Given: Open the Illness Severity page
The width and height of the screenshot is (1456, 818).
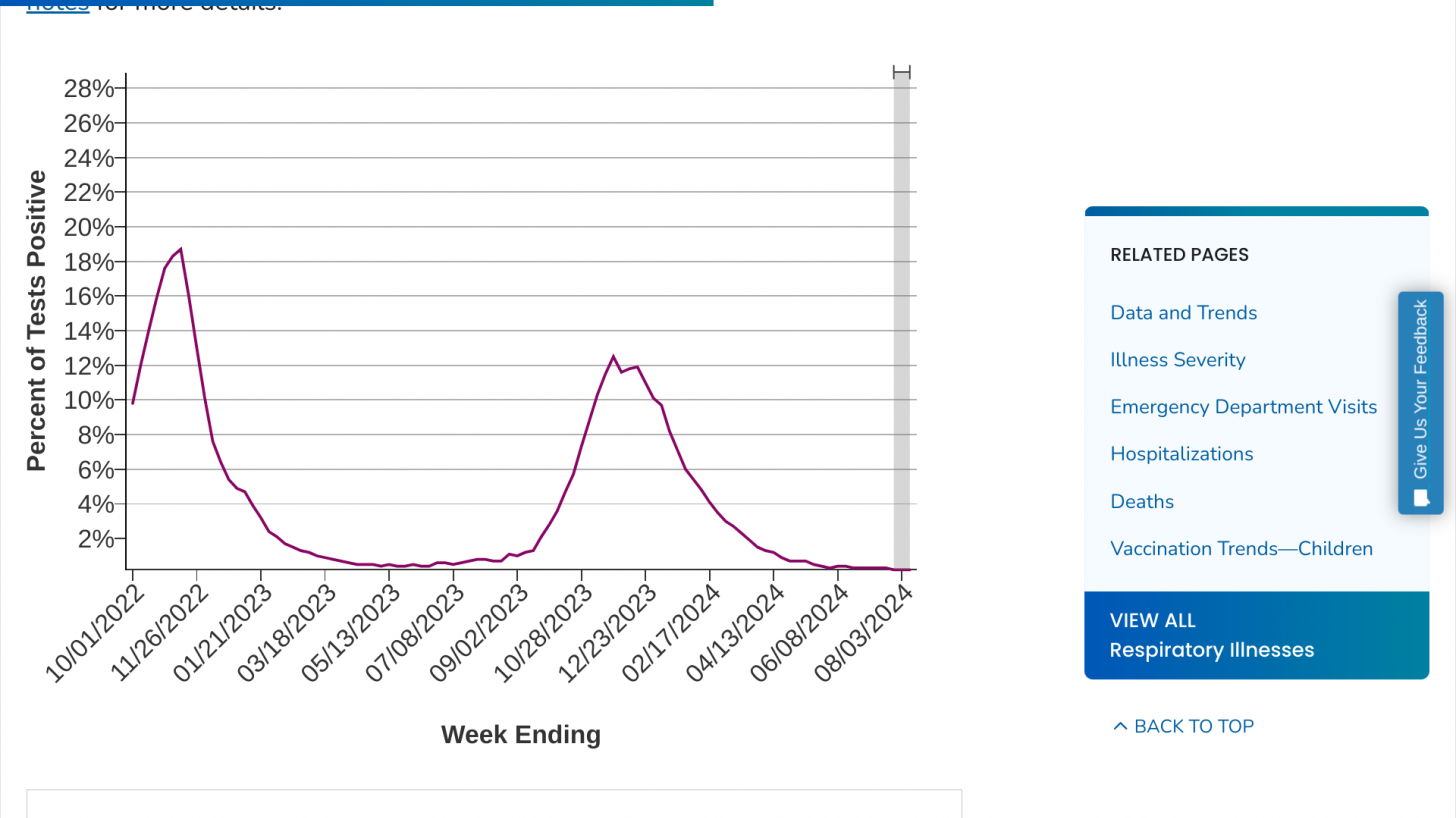Looking at the screenshot, I should tap(1177, 360).
